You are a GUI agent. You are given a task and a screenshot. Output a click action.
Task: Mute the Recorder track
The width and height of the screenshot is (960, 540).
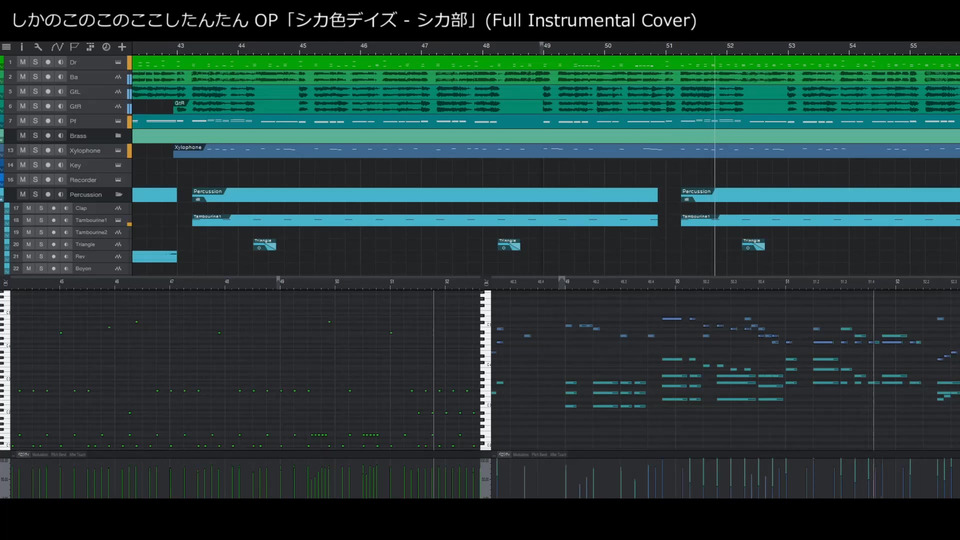(23, 179)
